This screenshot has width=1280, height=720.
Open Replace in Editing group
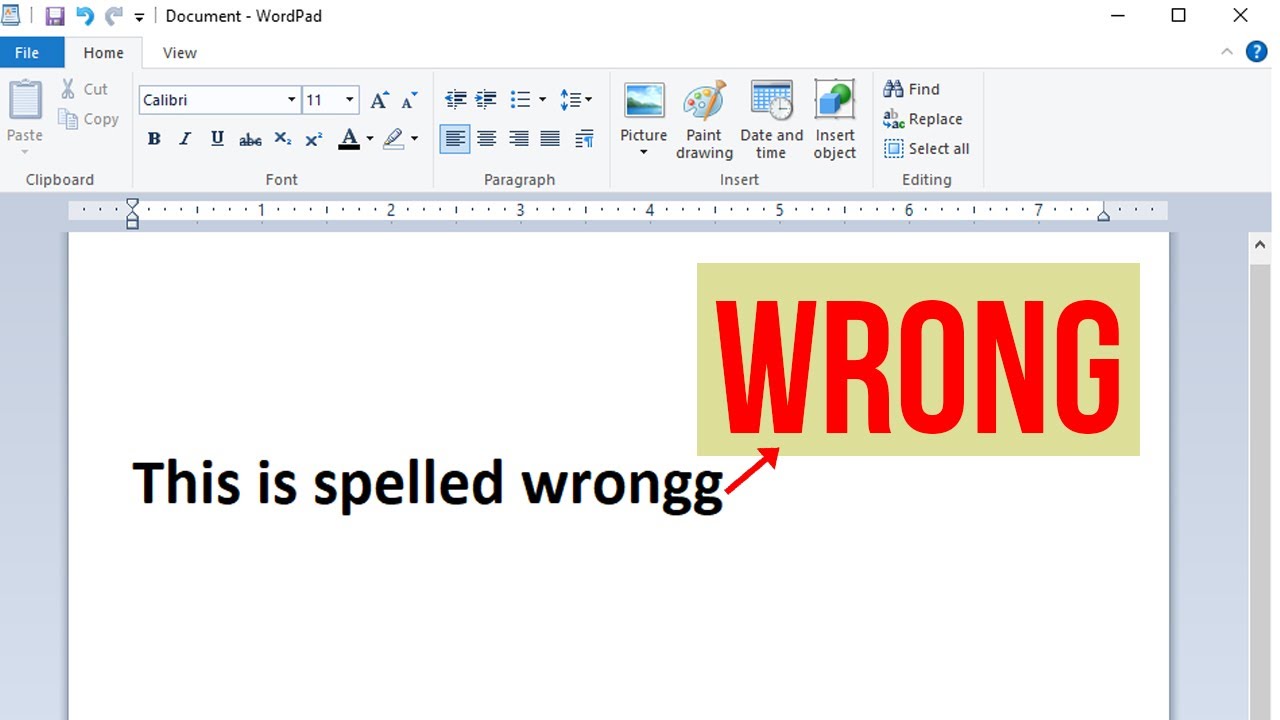(923, 119)
